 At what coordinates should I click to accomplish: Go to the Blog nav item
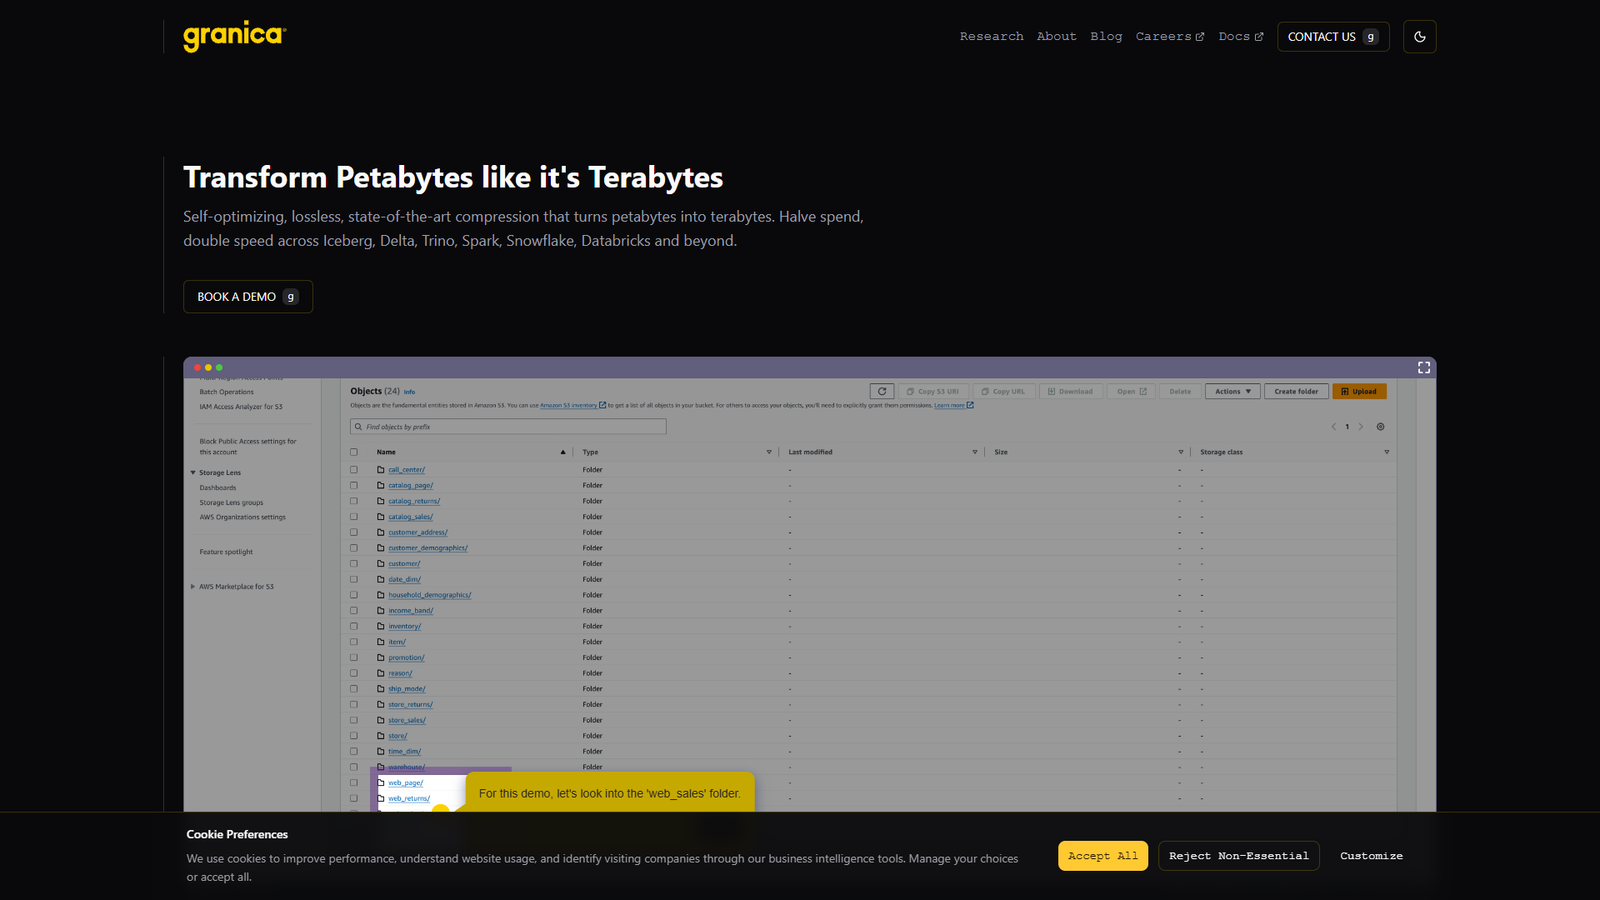1106,37
